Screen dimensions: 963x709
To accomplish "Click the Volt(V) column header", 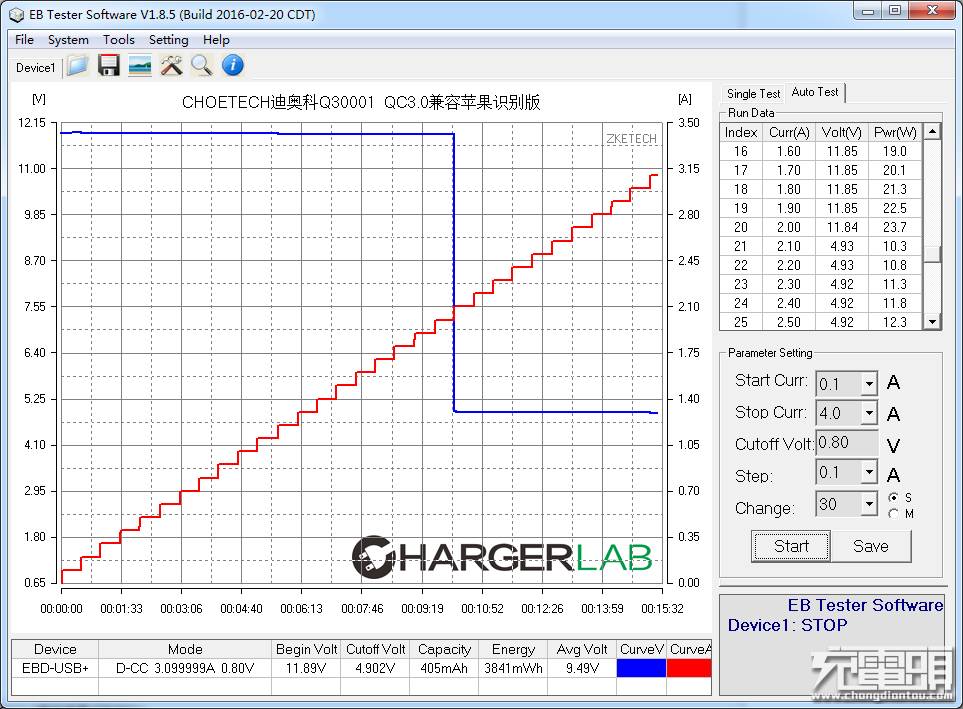I will coord(841,132).
